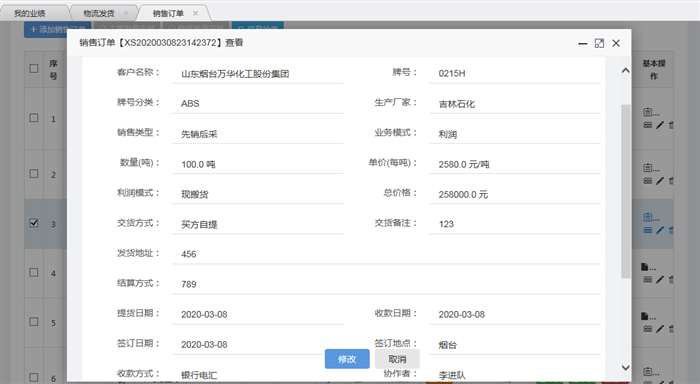The width and height of the screenshot is (700, 384).
Task: Minimize the 销售订单 查看 dialog
Action: pyautogui.click(x=583, y=43)
